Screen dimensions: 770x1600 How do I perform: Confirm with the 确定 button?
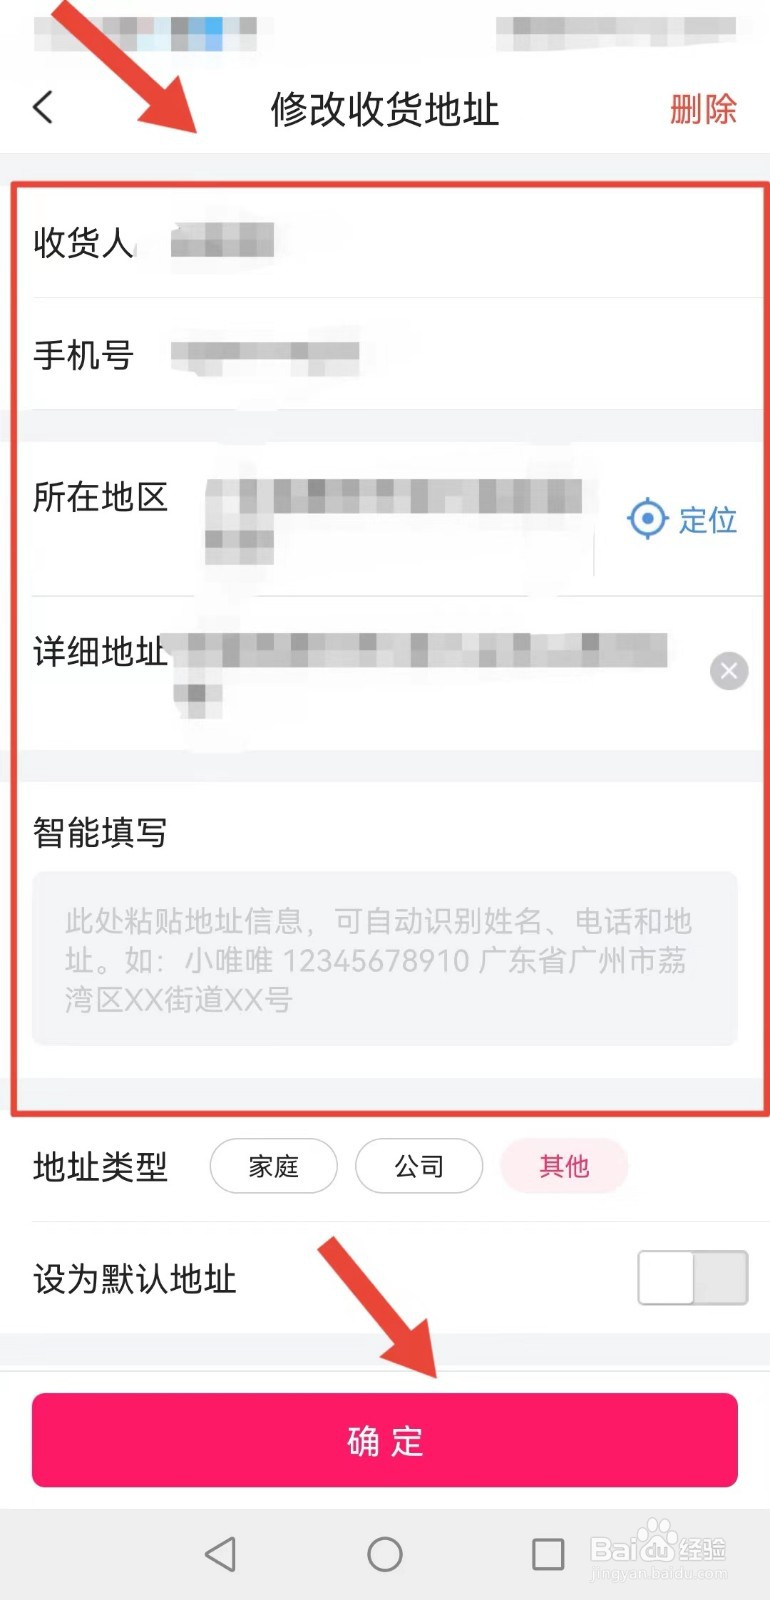click(x=385, y=1440)
